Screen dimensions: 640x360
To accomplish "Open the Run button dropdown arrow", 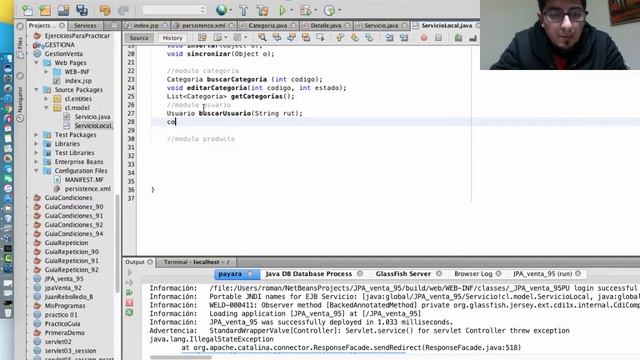I will (x=292, y=10).
